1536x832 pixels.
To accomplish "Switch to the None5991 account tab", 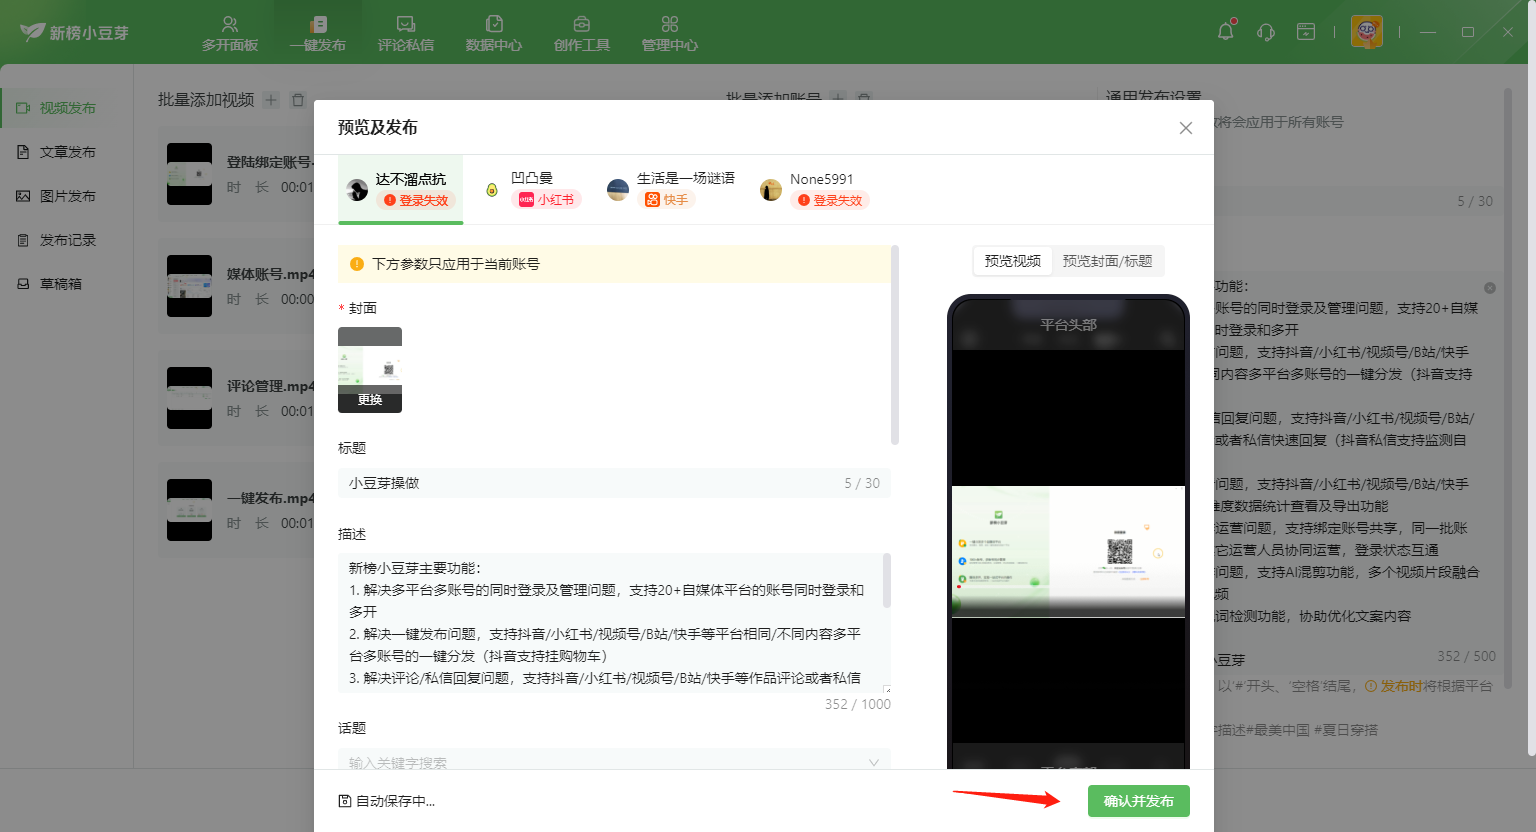I will click(x=815, y=189).
